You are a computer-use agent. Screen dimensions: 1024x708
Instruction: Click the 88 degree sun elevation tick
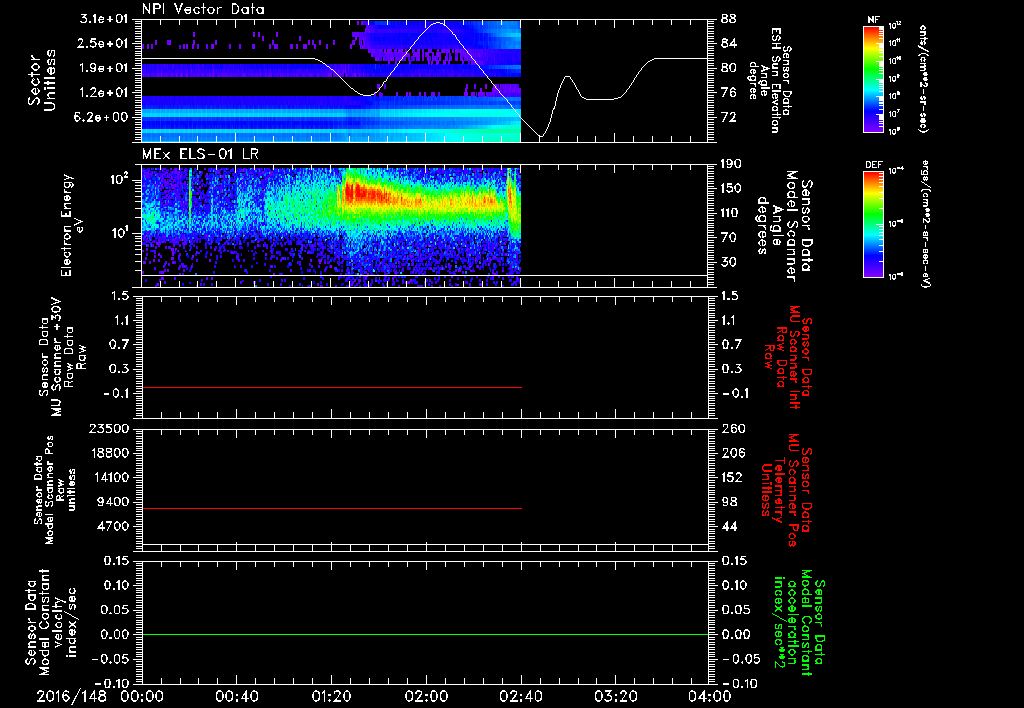[729, 19]
